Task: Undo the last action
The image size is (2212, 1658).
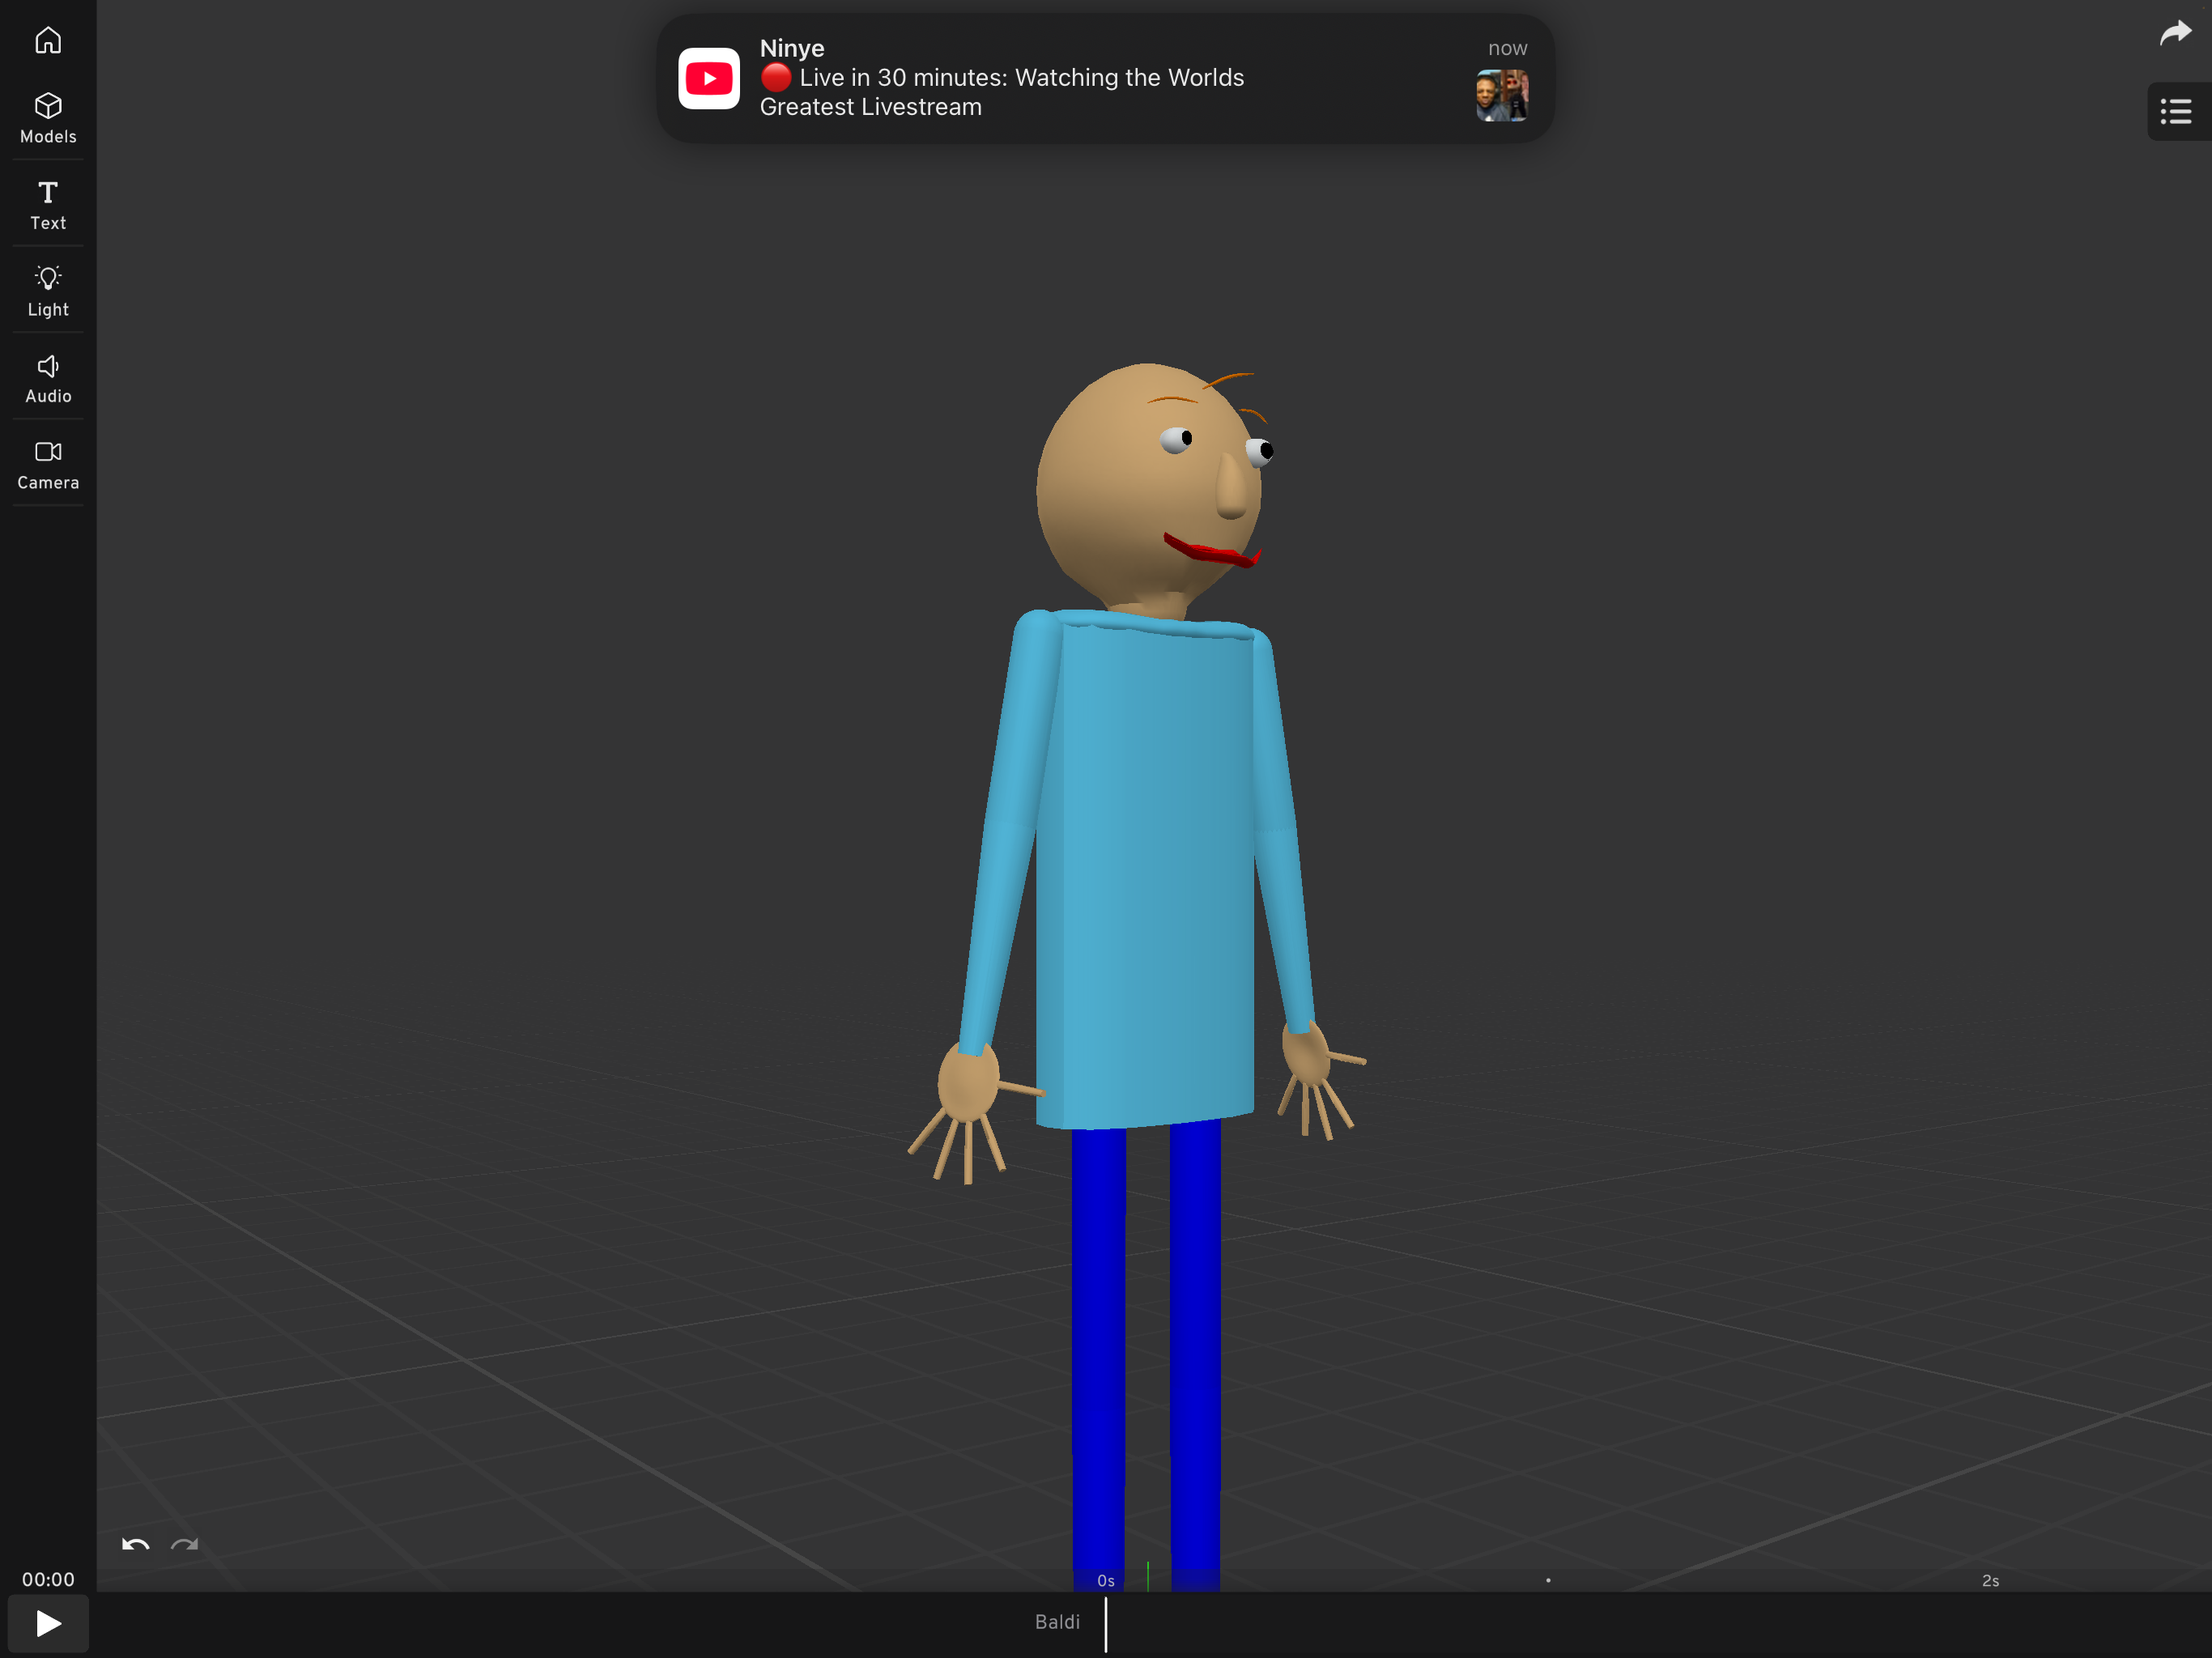Action: point(136,1544)
